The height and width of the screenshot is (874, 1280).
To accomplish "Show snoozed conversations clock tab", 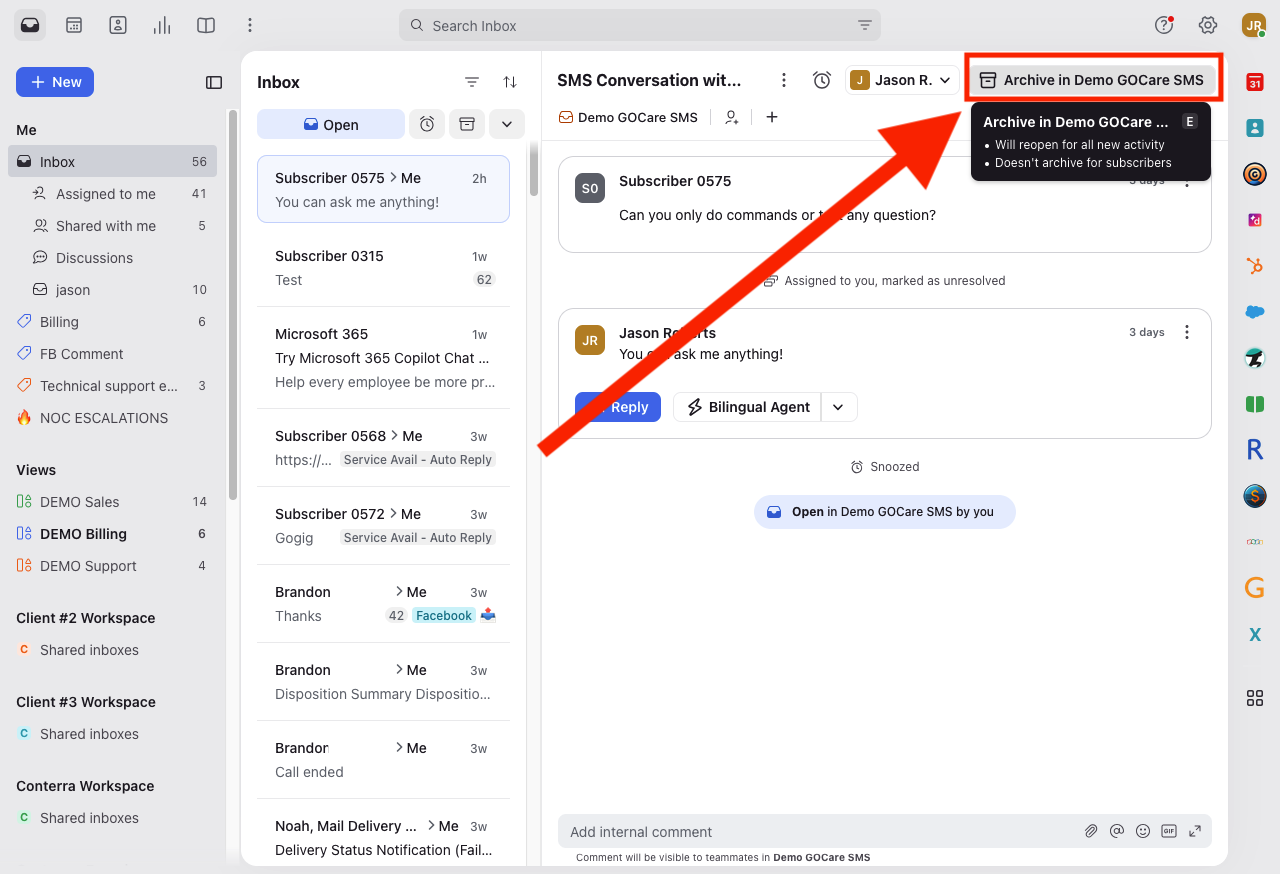I will coord(427,124).
